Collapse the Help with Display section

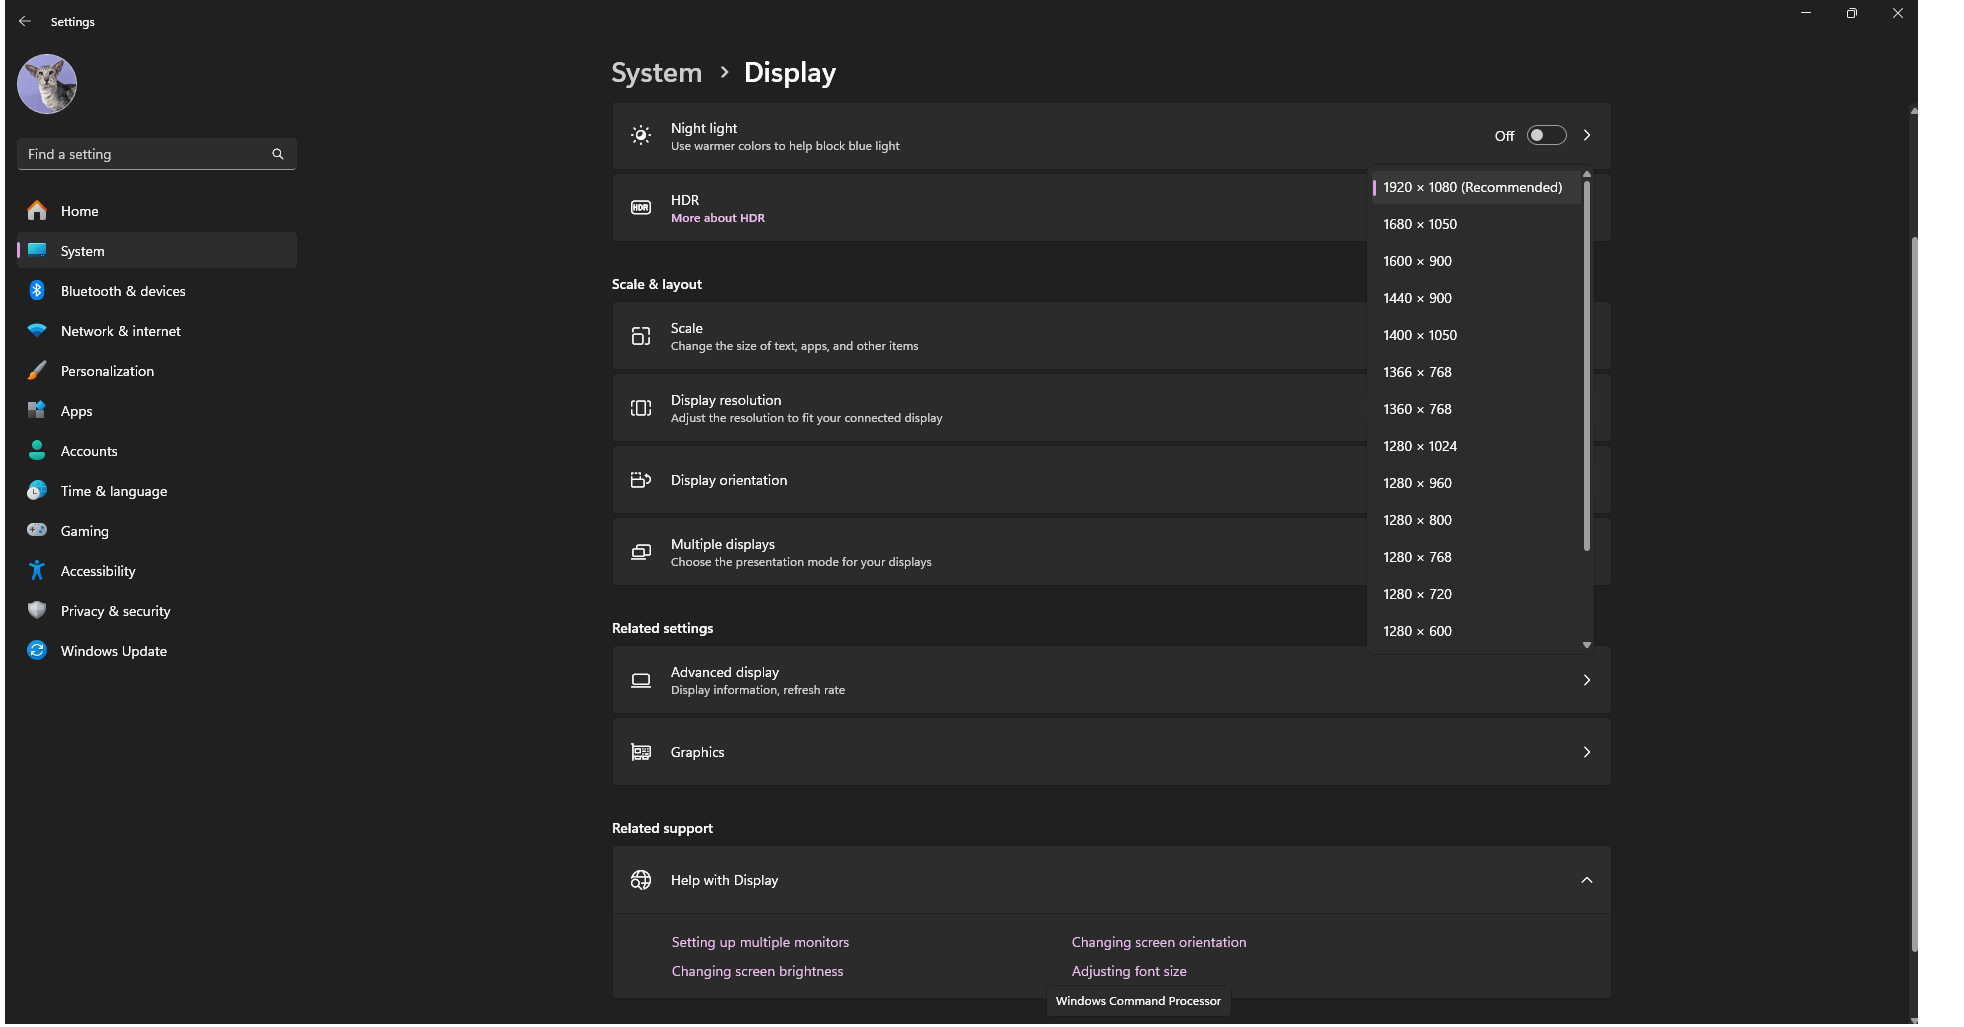[x=1587, y=880]
